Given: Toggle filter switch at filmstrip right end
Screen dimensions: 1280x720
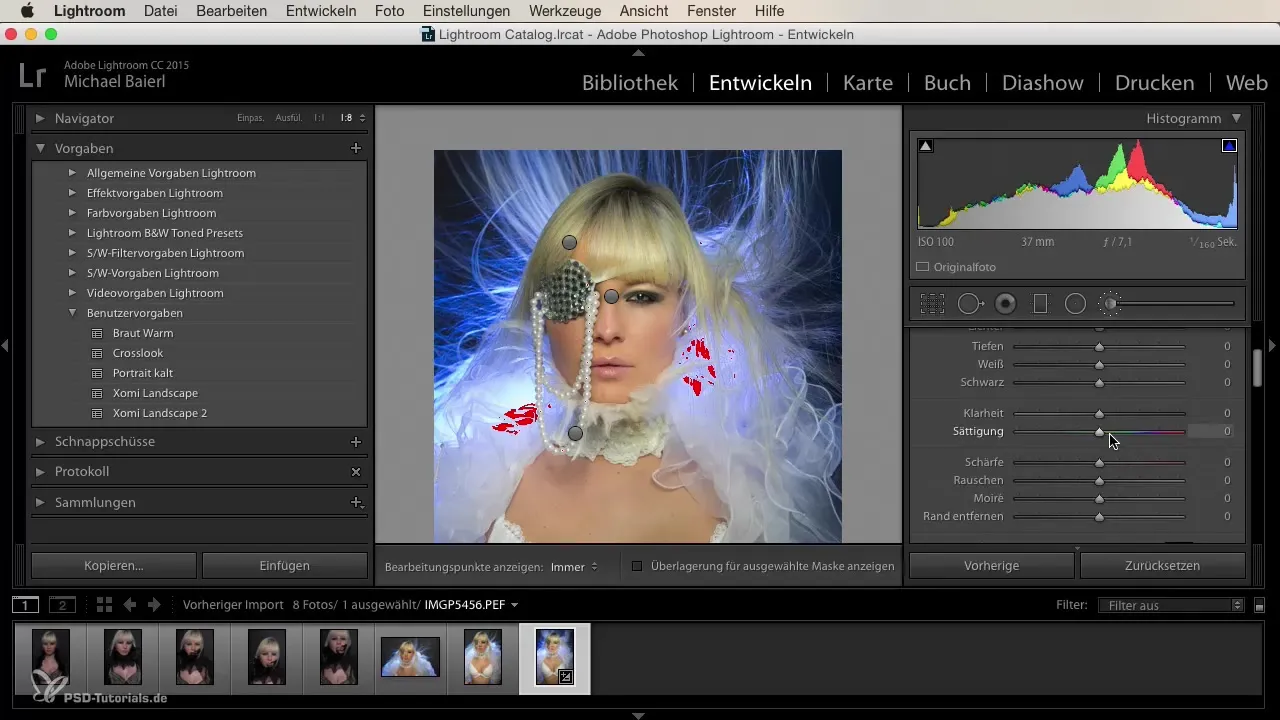Looking at the screenshot, I should pos(1259,605).
